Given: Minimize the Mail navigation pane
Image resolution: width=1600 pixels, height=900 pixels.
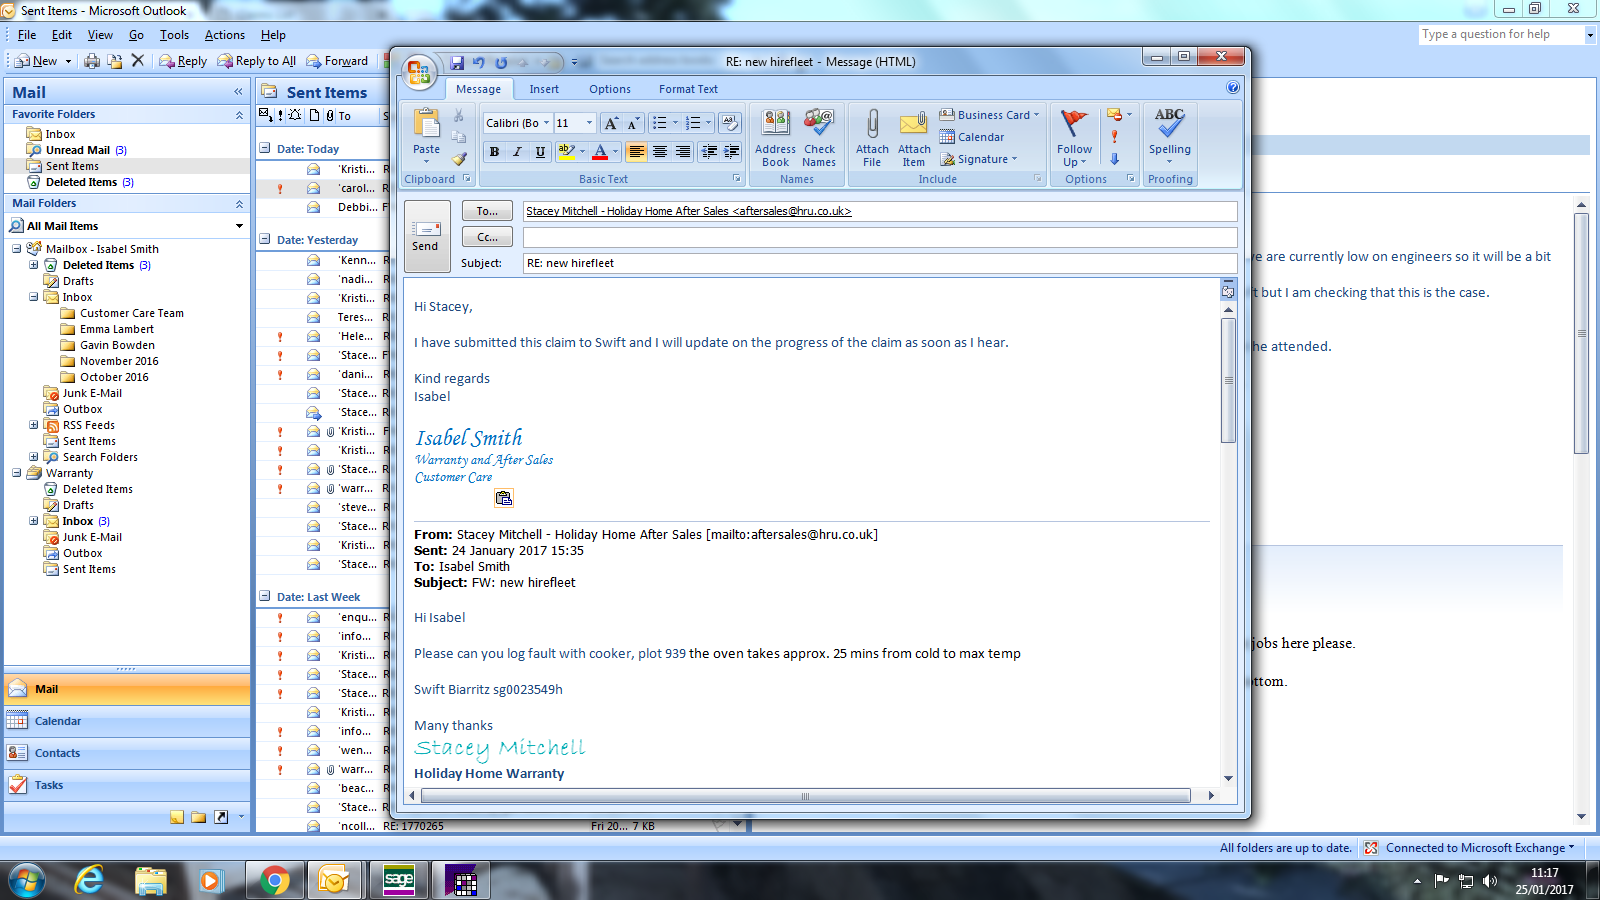Looking at the screenshot, I should click(x=238, y=92).
